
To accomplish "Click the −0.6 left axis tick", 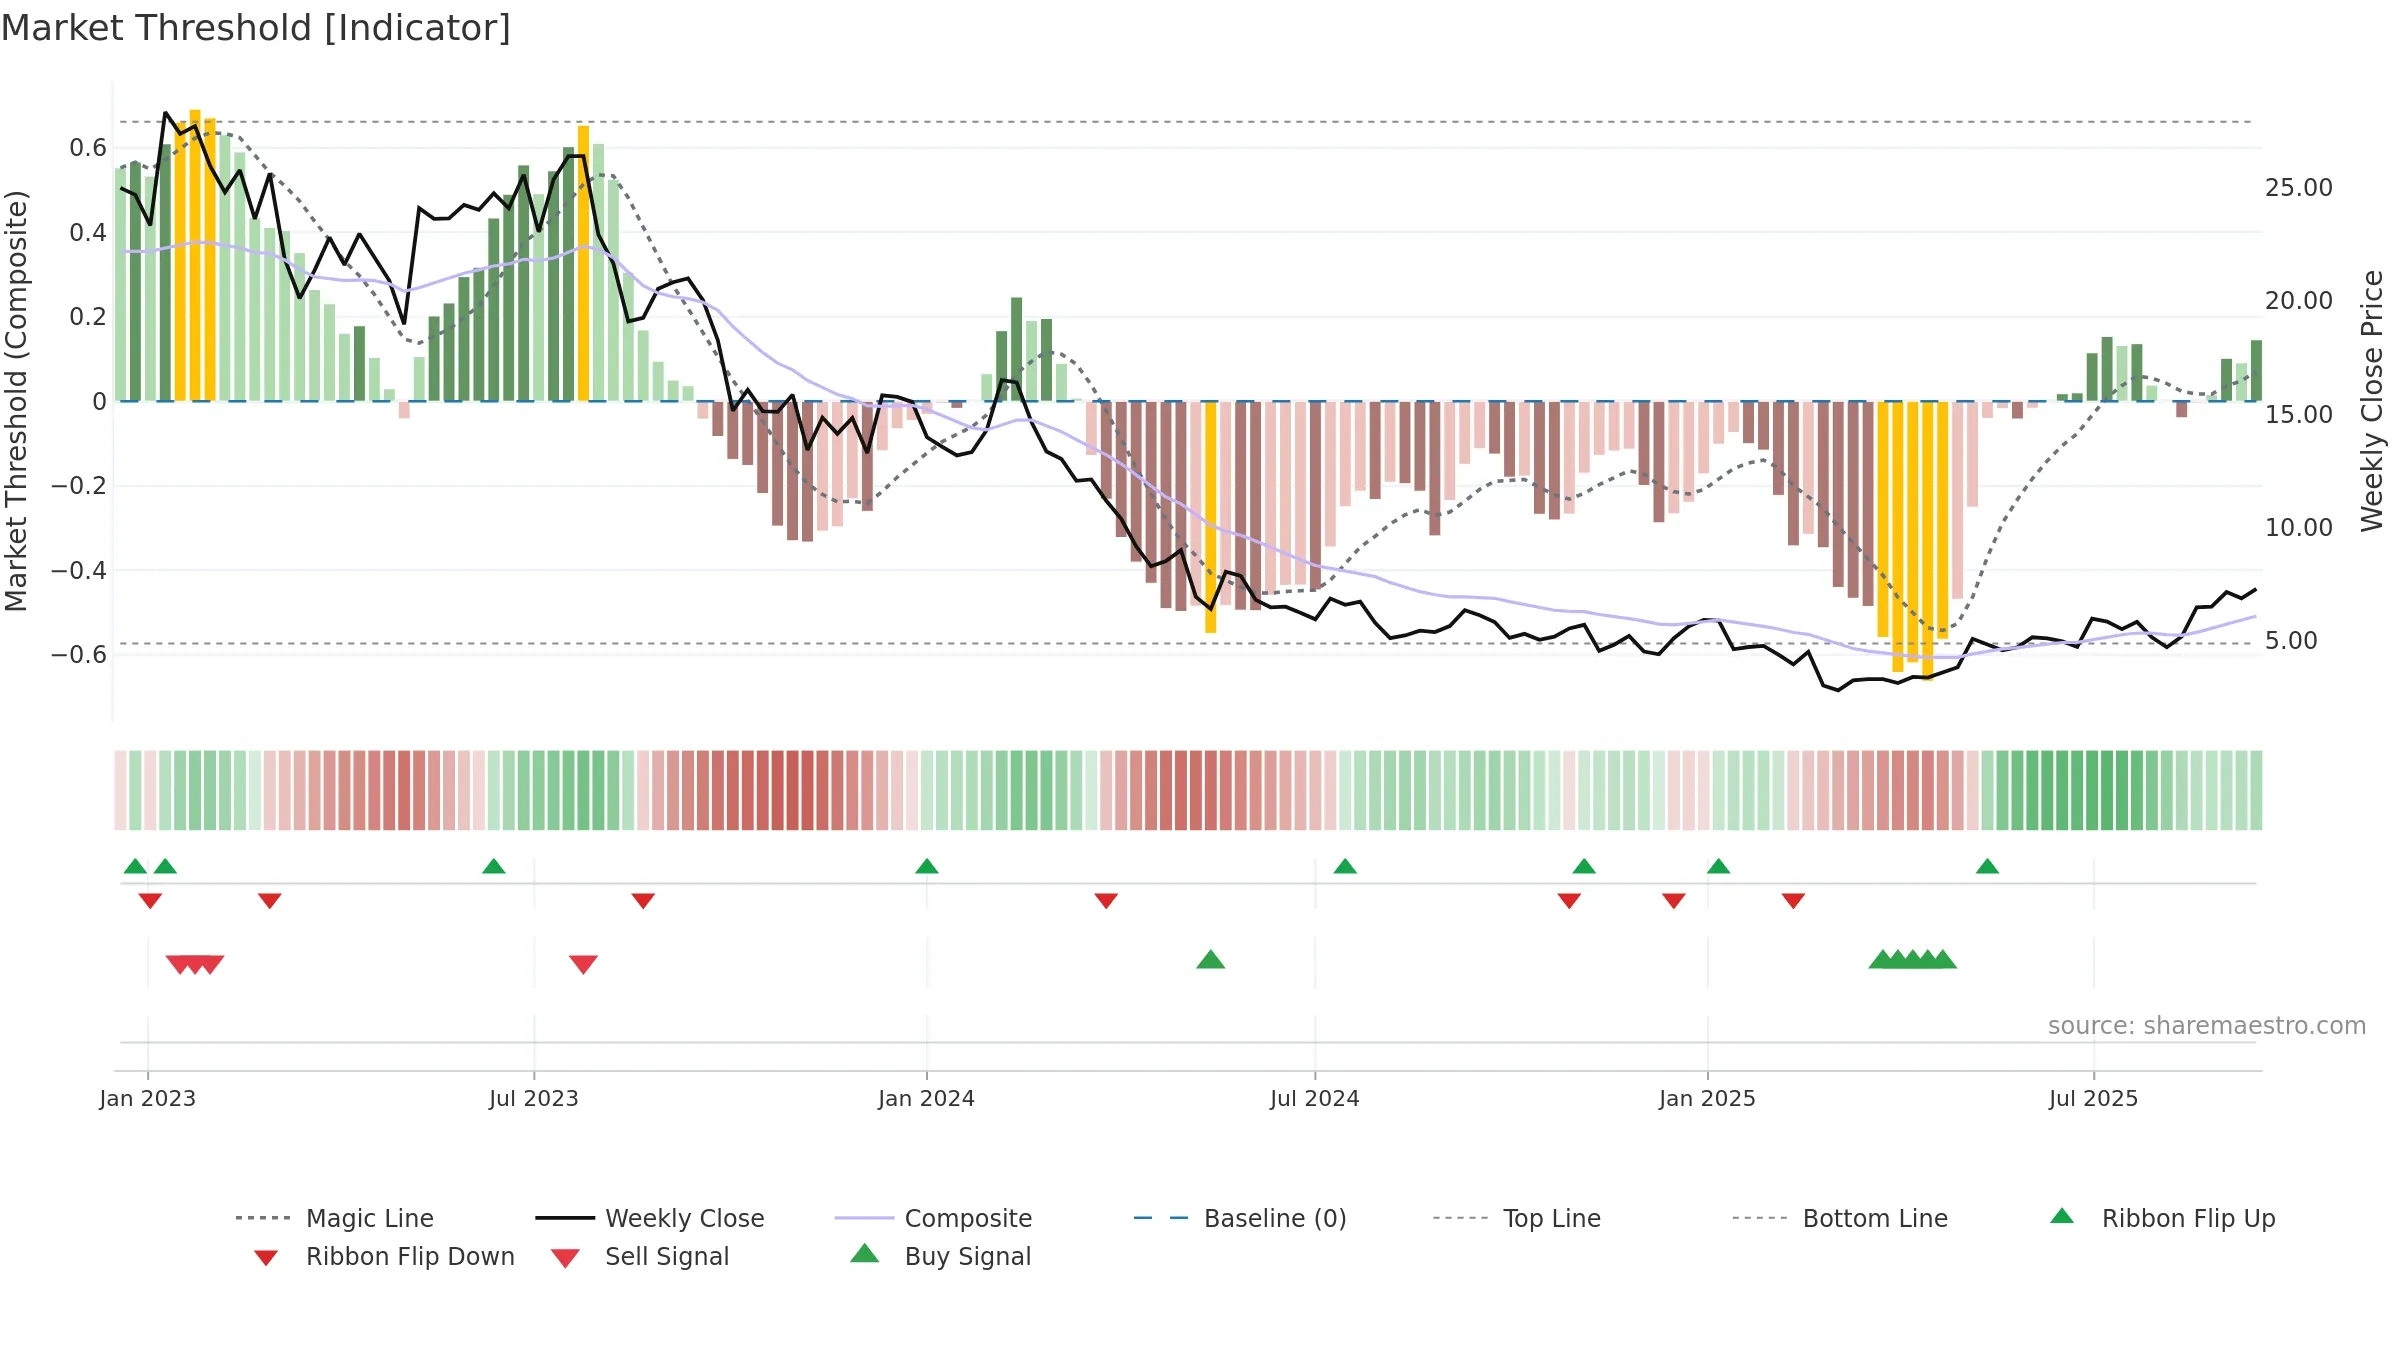I will click(x=78, y=654).
